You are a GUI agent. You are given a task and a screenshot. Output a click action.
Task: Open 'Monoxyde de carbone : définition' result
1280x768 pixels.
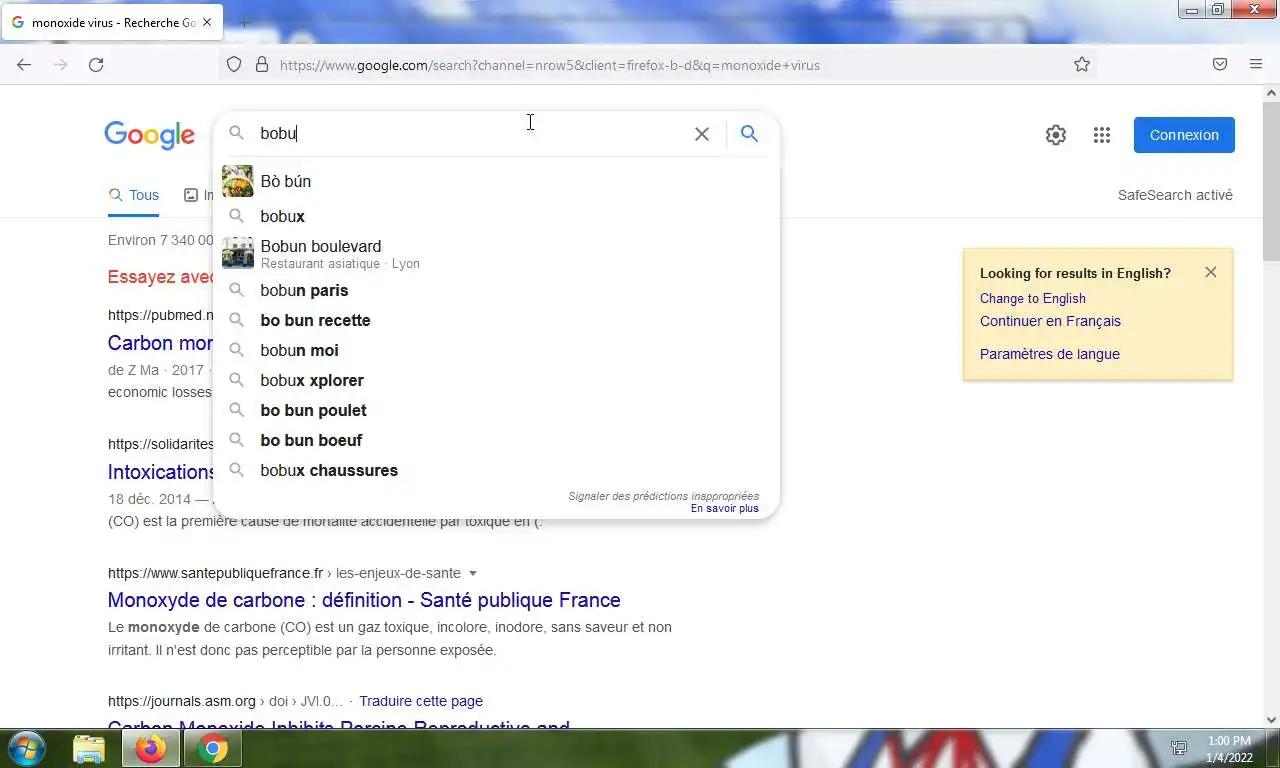coord(364,600)
